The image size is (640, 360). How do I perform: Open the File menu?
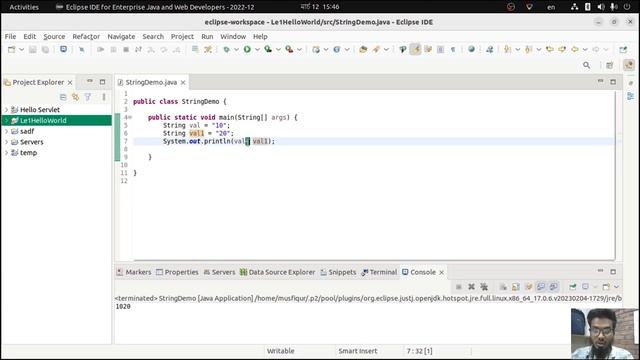click(10, 36)
